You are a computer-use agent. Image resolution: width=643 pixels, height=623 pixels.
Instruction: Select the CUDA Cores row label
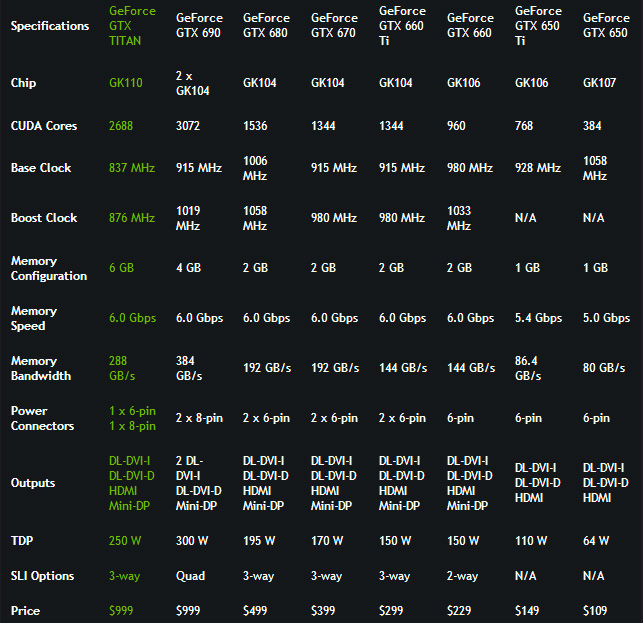point(44,126)
